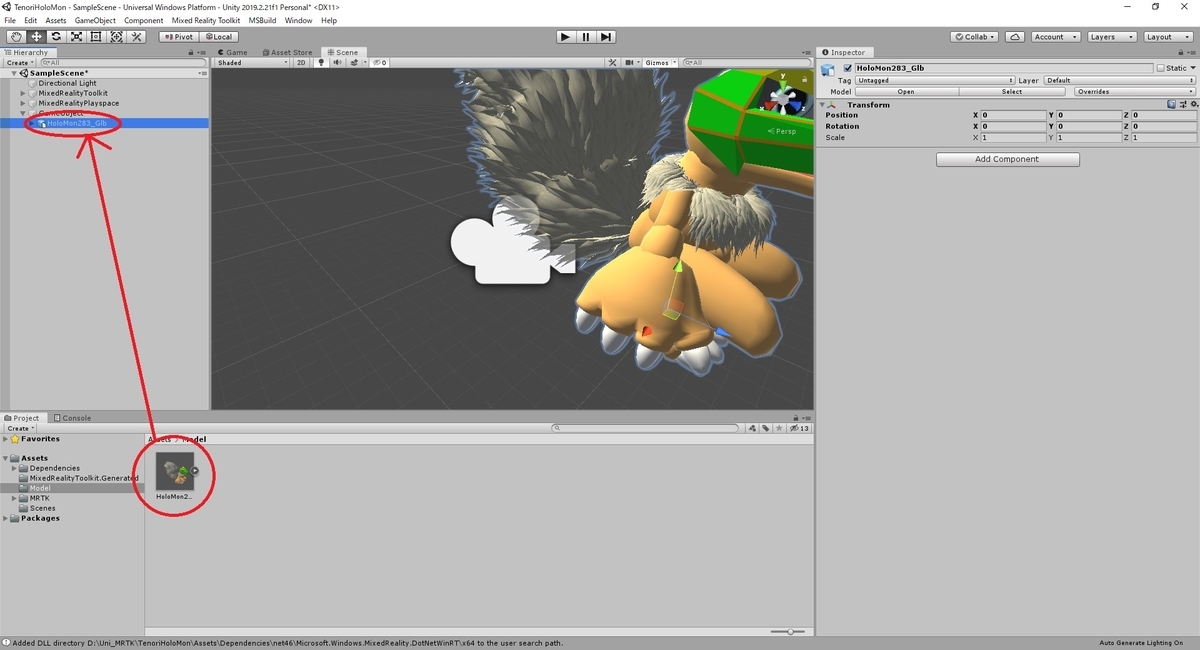Select the Move tool
Viewport: 1200px width, 650px height.
click(x=36, y=37)
